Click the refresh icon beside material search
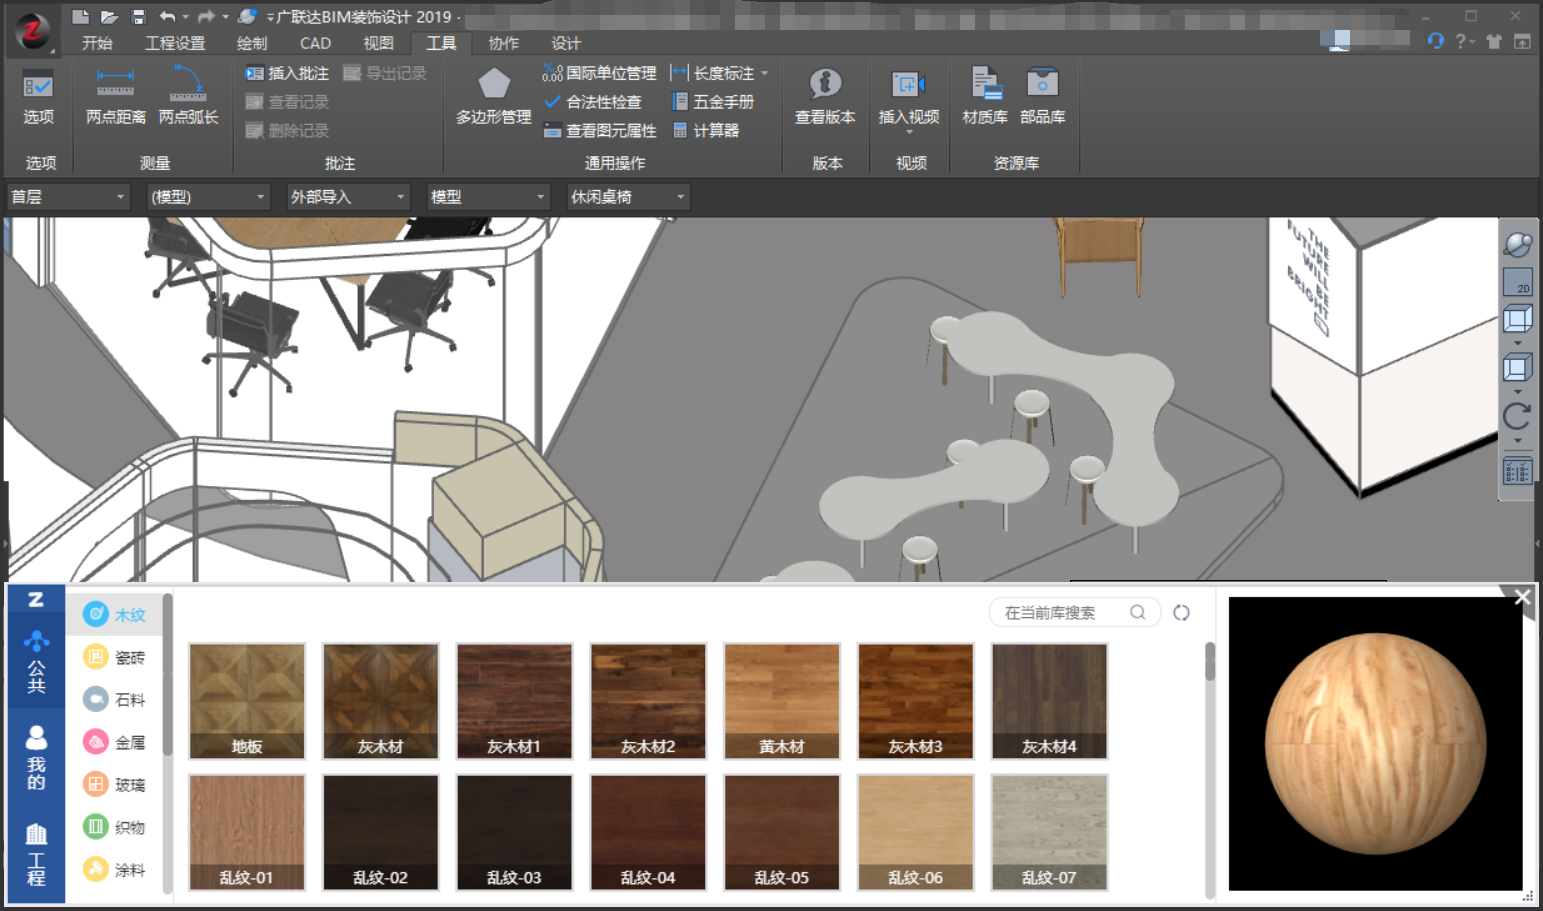Image resolution: width=1543 pixels, height=911 pixels. point(1181,613)
